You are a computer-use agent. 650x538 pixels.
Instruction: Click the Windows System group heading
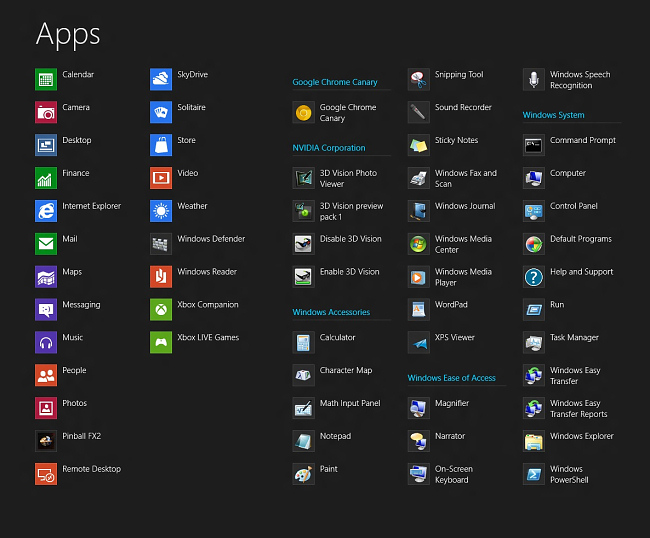553,115
